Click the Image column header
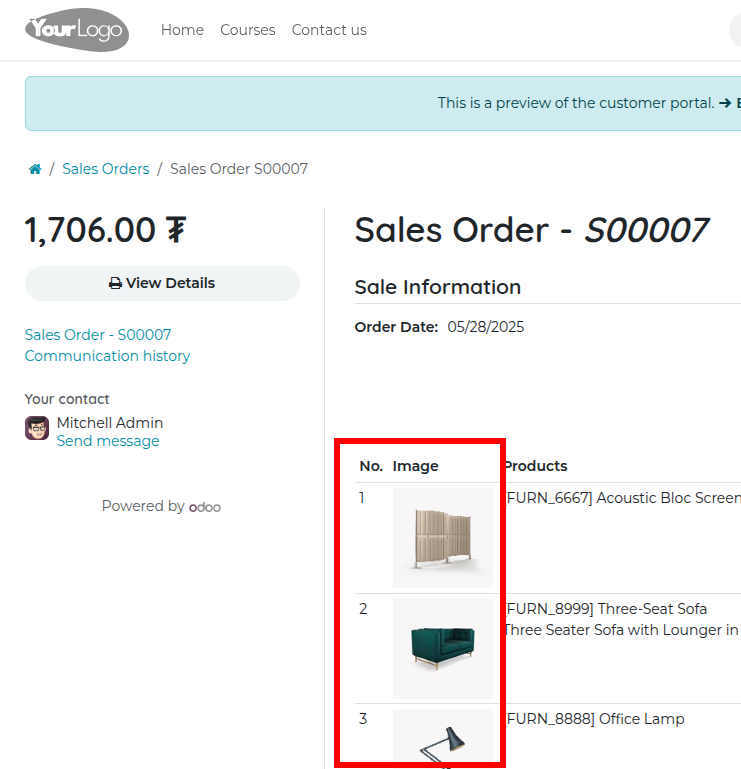 click(x=415, y=466)
